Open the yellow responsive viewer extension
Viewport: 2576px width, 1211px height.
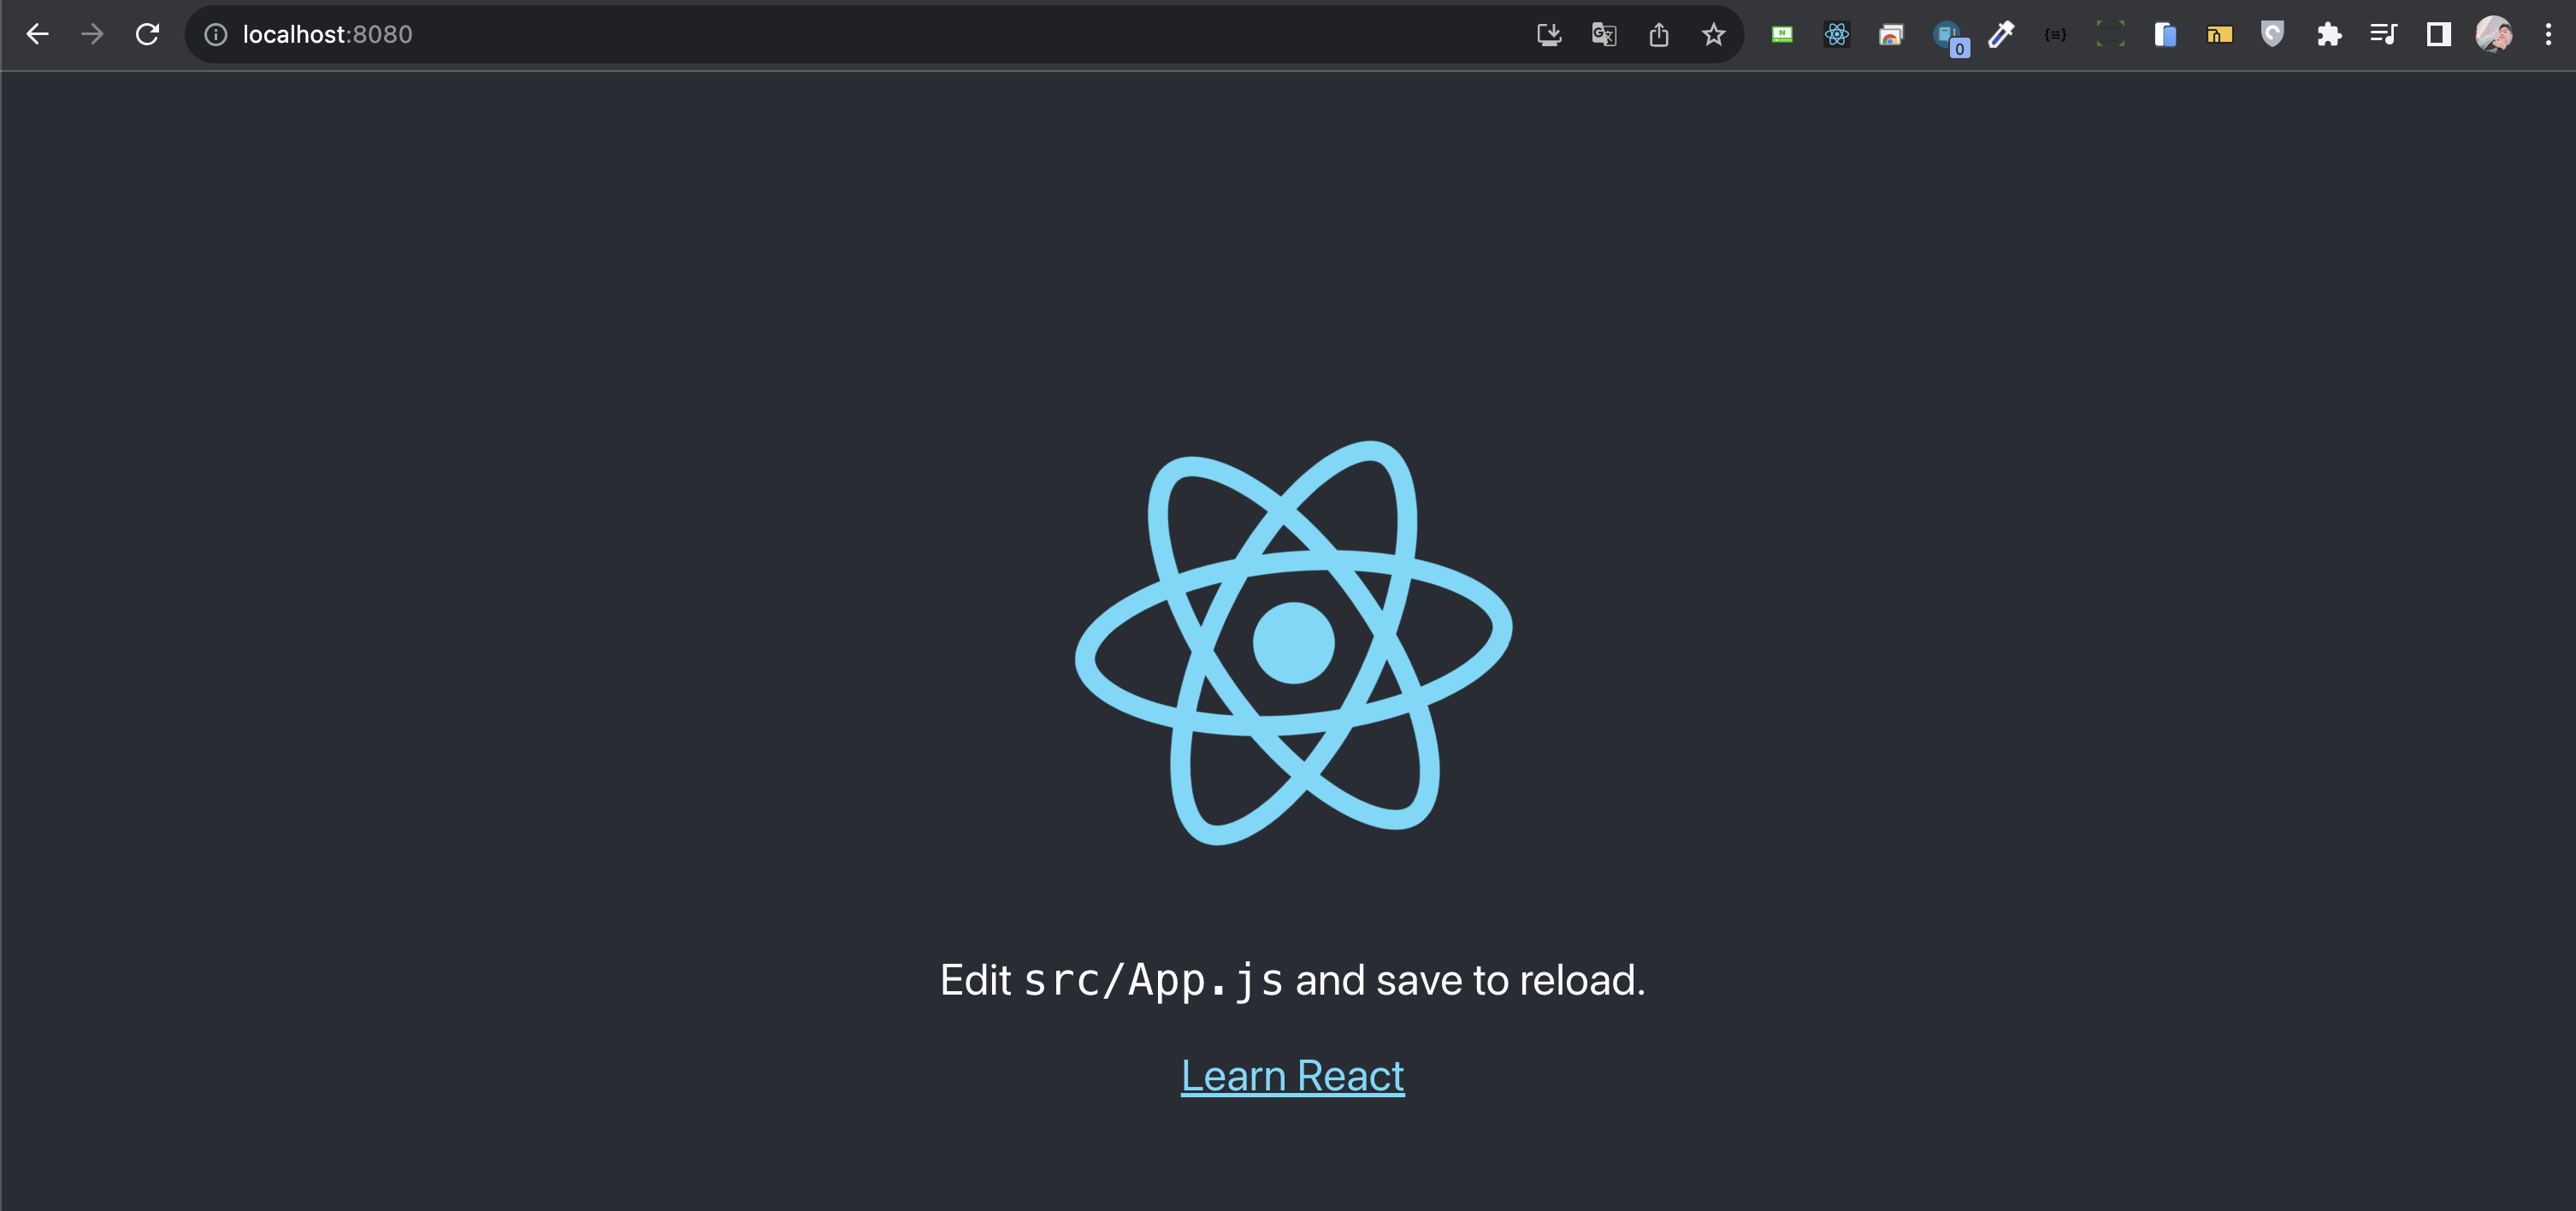tap(2219, 35)
